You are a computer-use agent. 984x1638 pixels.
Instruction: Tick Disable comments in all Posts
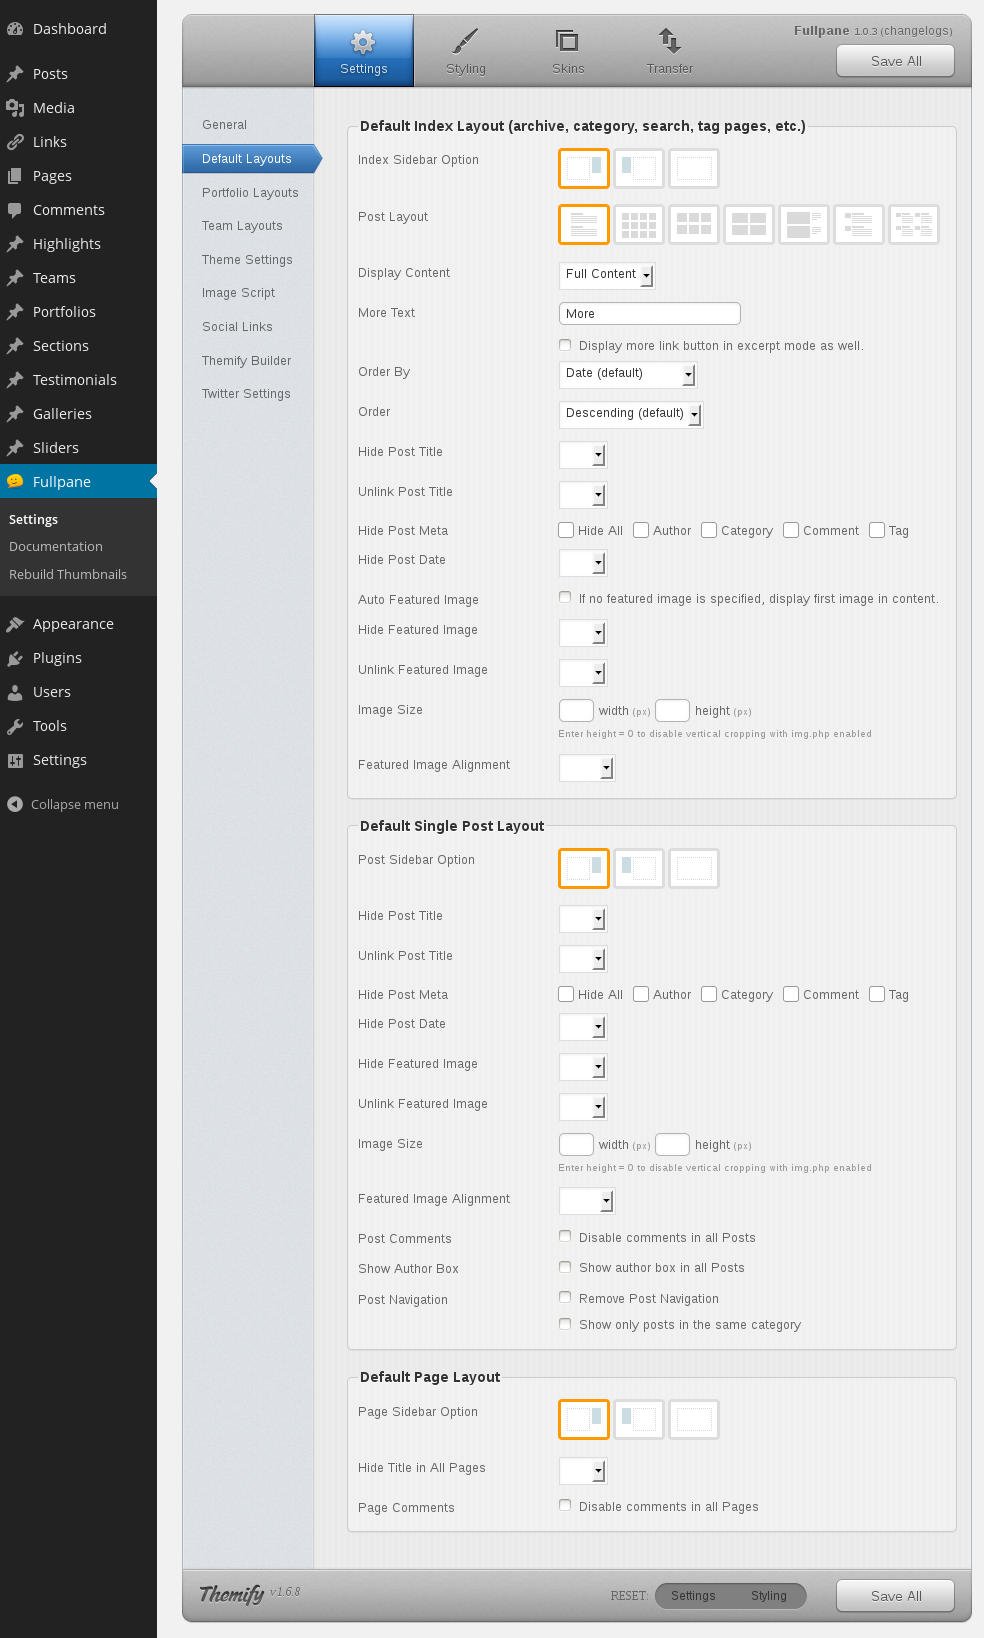[x=565, y=1237]
